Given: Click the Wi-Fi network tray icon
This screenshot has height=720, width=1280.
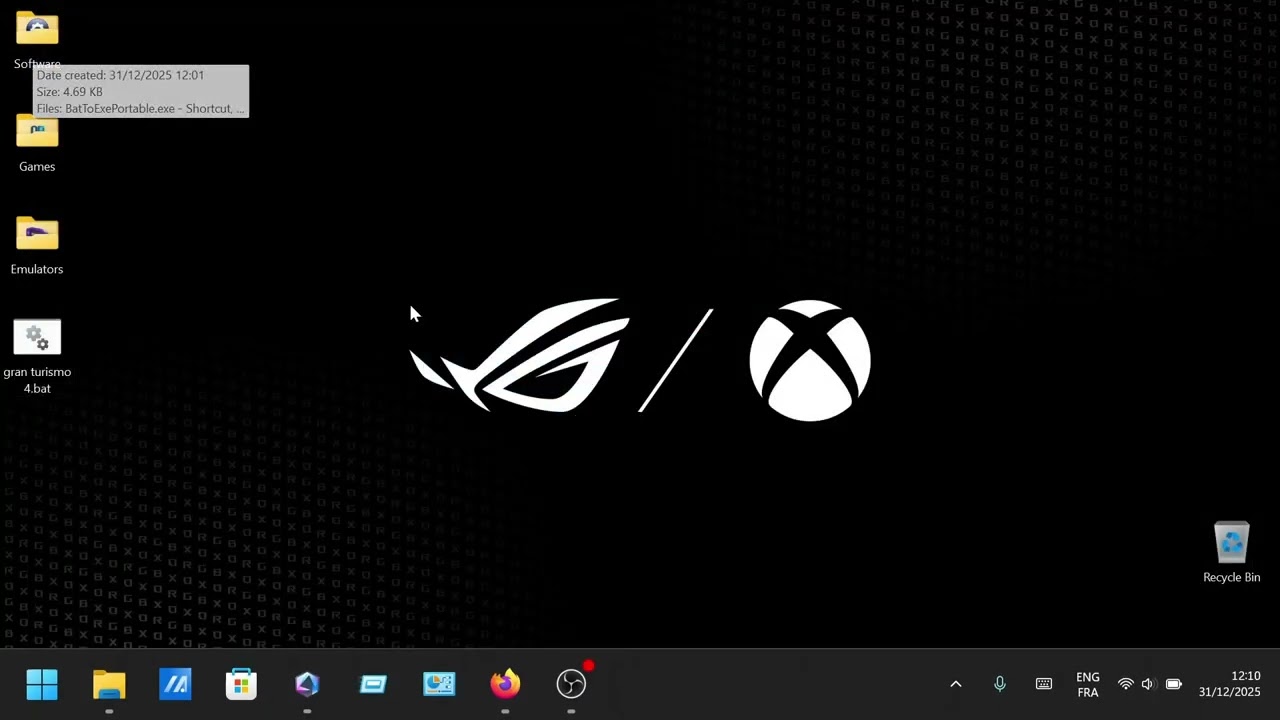Looking at the screenshot, I should (1125, 685).
